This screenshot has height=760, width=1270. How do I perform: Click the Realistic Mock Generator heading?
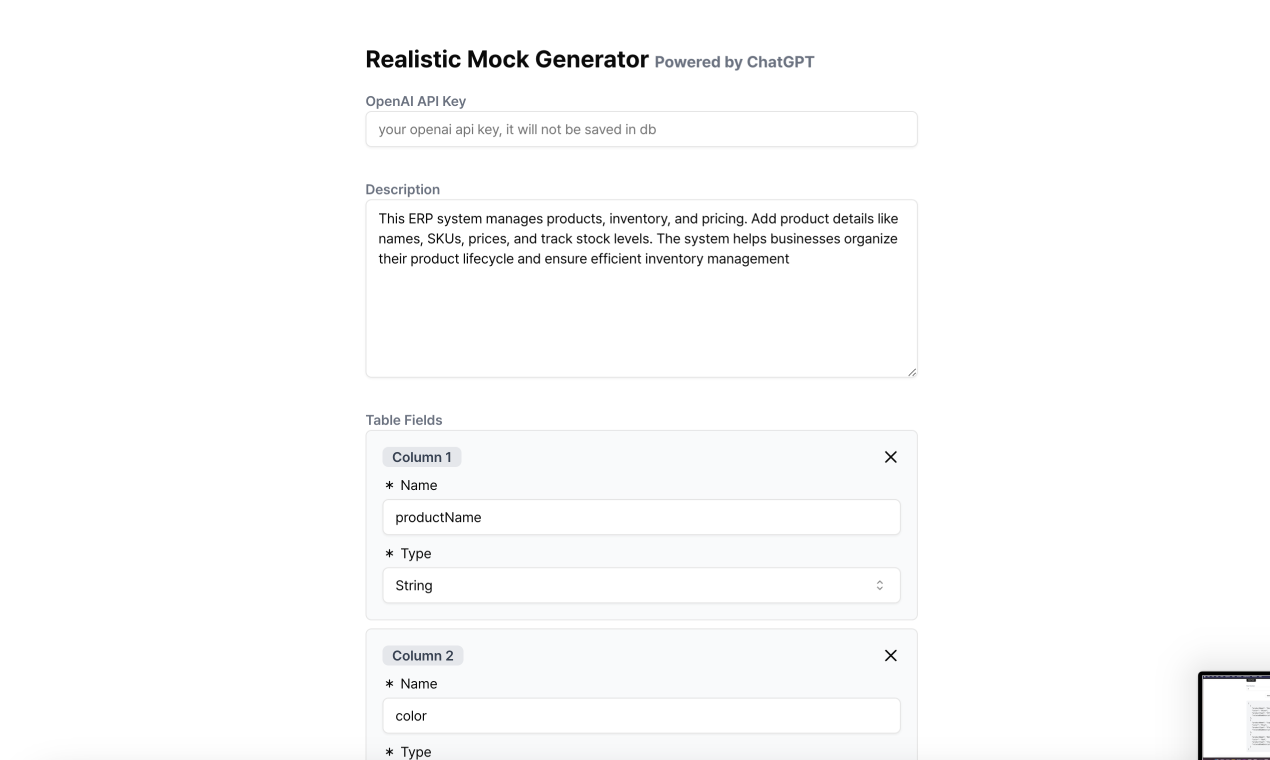[507, 60]
